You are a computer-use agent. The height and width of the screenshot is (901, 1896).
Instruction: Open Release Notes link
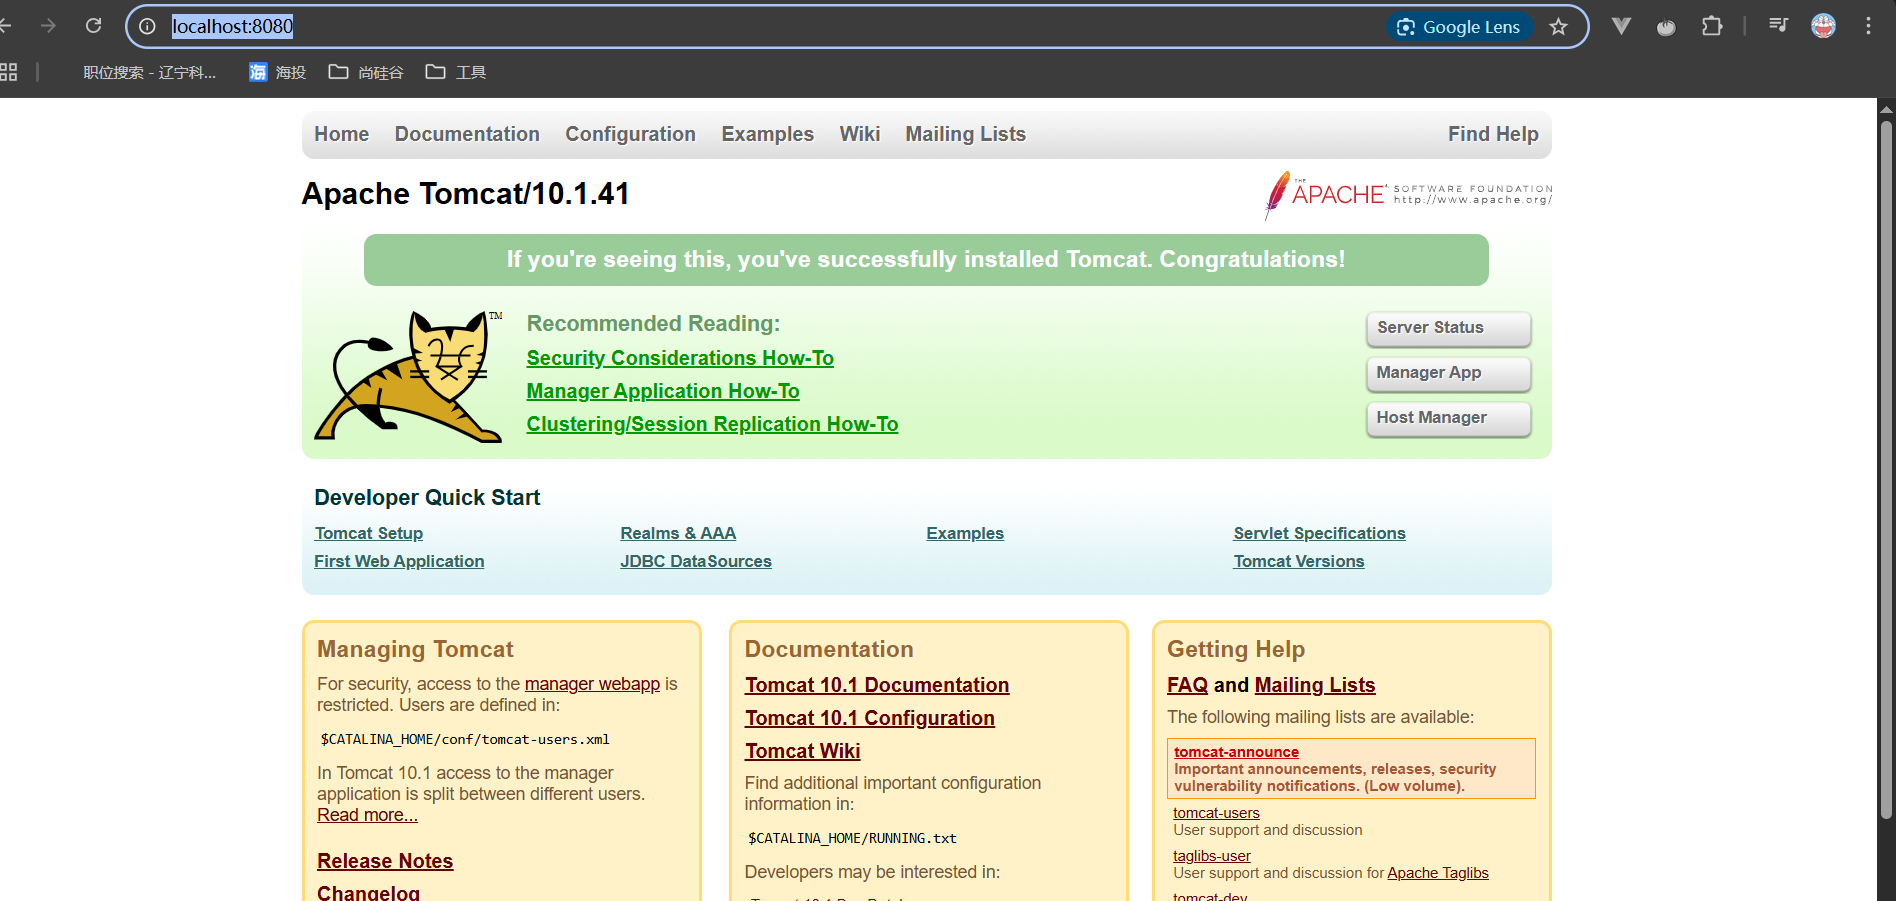(x=385, y=861)
